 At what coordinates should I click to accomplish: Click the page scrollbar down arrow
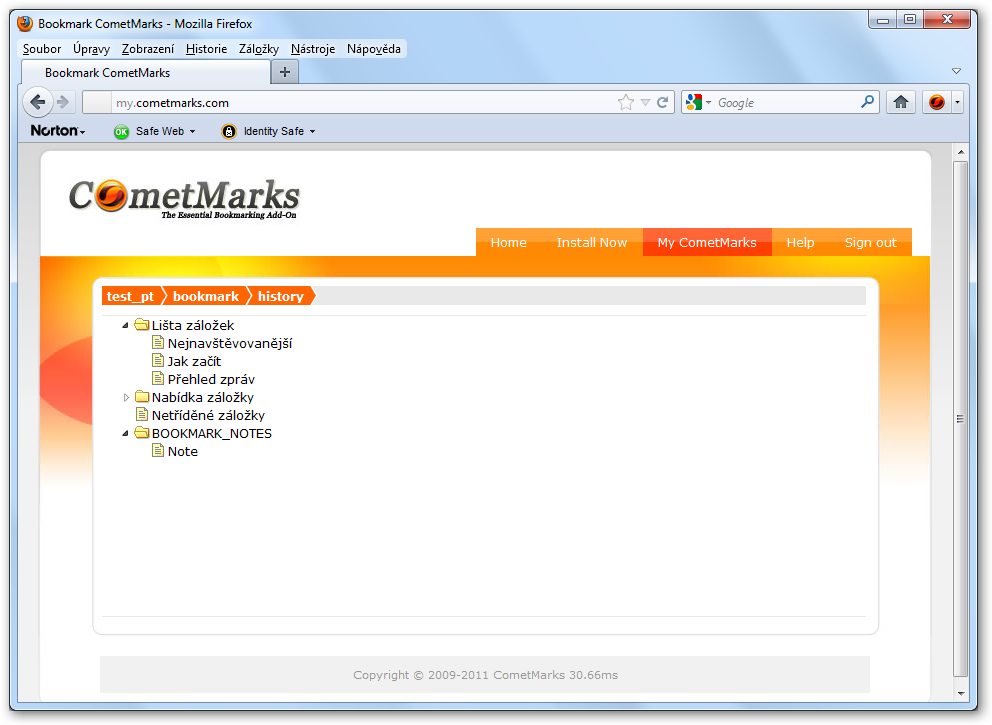tap(960, 693)
